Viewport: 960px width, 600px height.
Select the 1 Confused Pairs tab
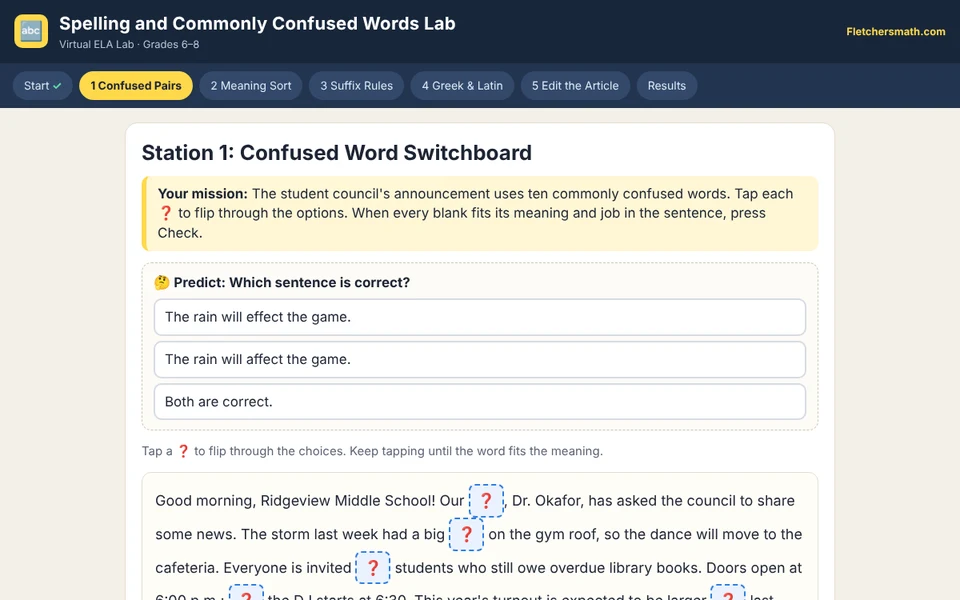pos(136,86)
